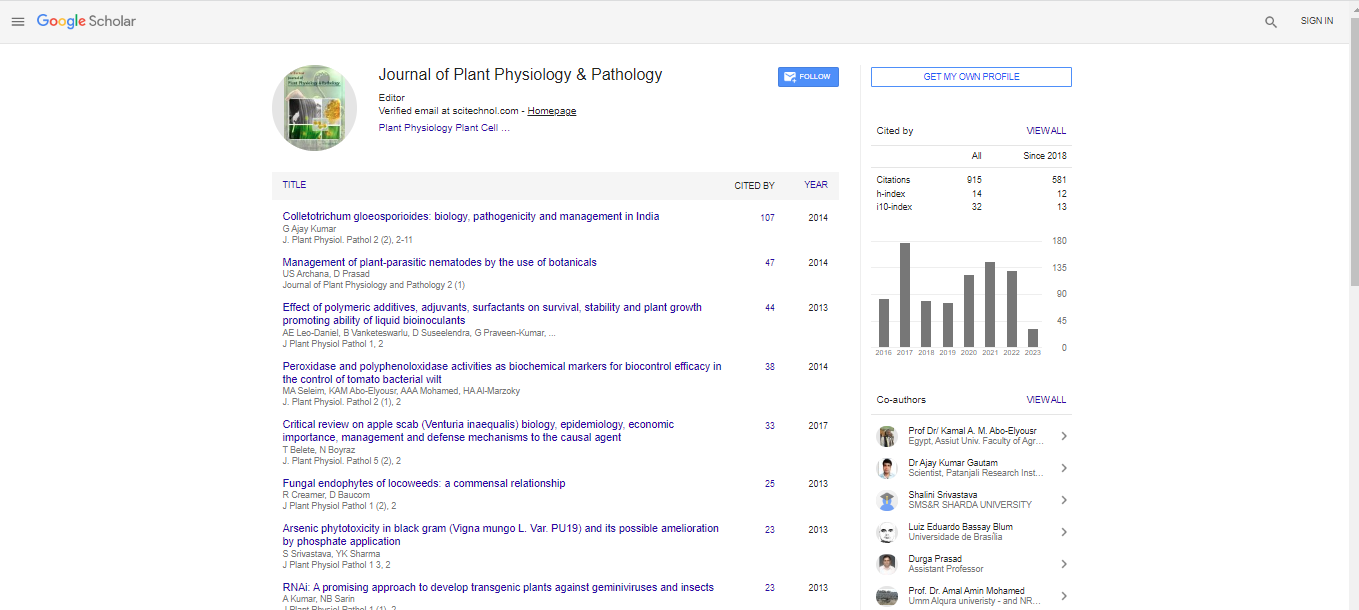Expand chevron next to Kamal Abo-Elyousr
Screen dimensions: 1359x610
[x=1063, y=436]
